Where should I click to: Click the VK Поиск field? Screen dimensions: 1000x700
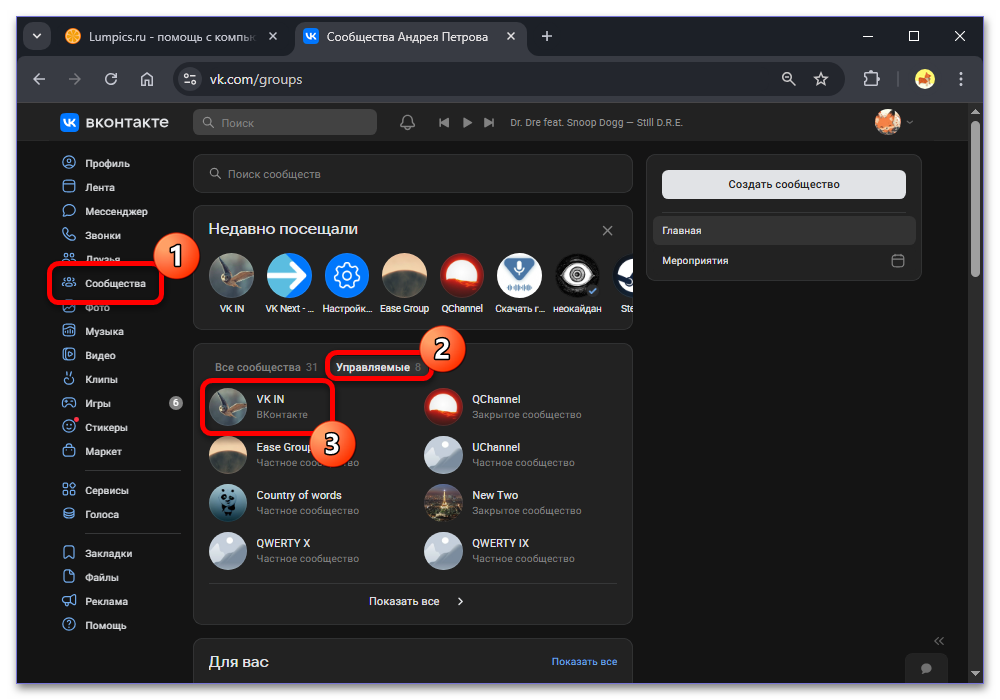(285, 122)
